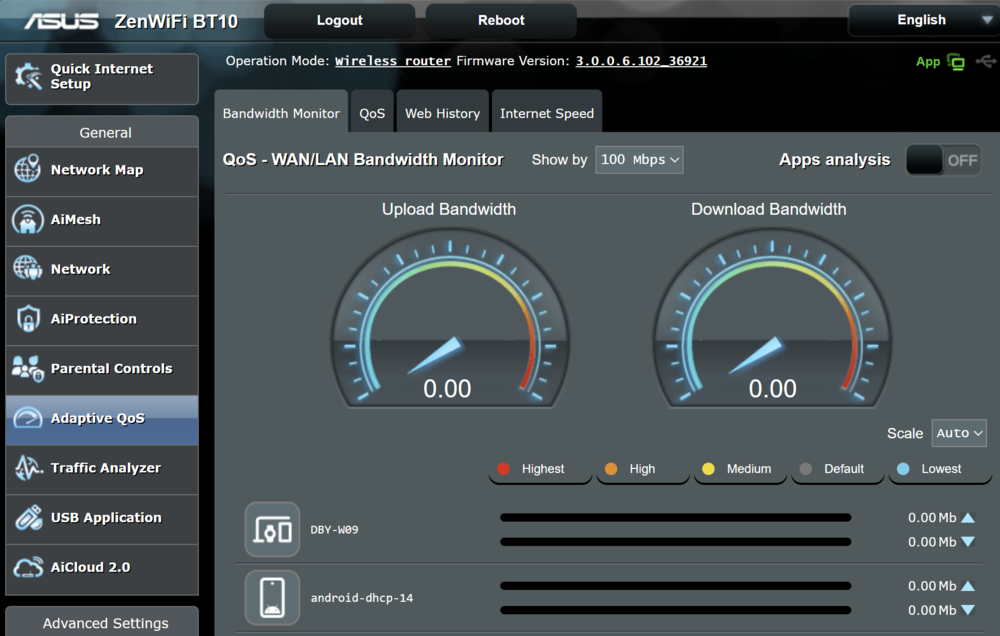1000x636 pixels.
Task: Click the android-dhcp-14 download arrow icon
Action: coord(967,610)
